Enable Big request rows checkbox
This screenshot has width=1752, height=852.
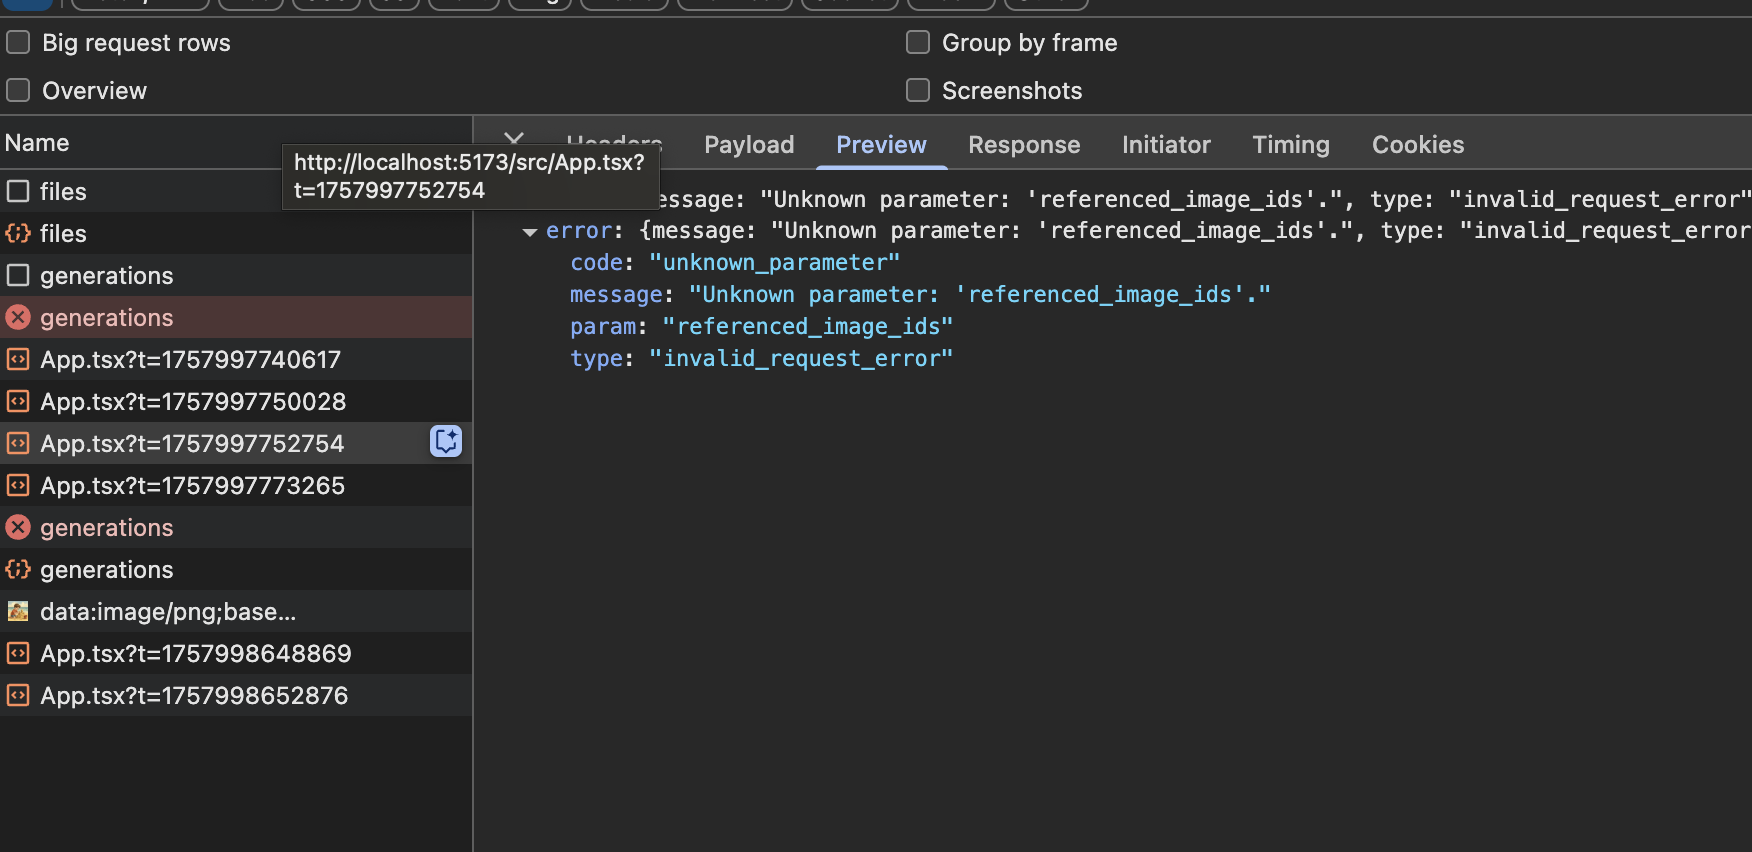click(18, 43)
